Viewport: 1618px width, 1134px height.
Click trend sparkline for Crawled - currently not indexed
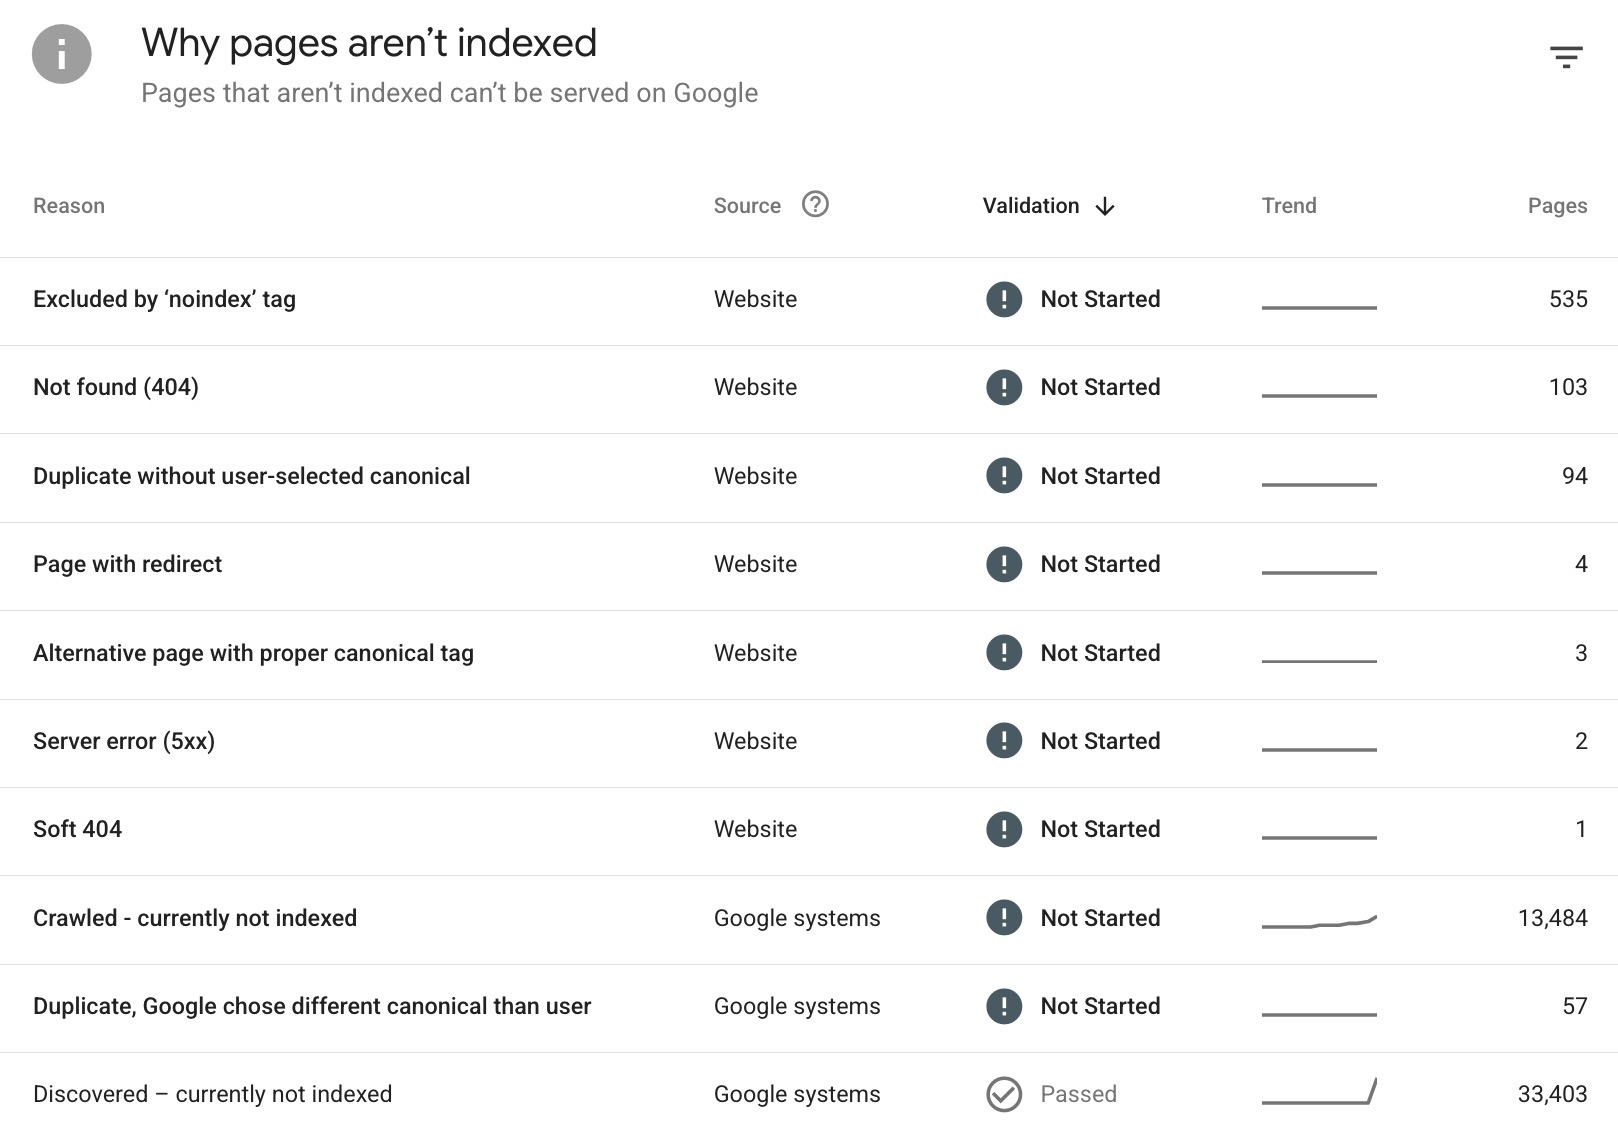tap(1319, 921)
